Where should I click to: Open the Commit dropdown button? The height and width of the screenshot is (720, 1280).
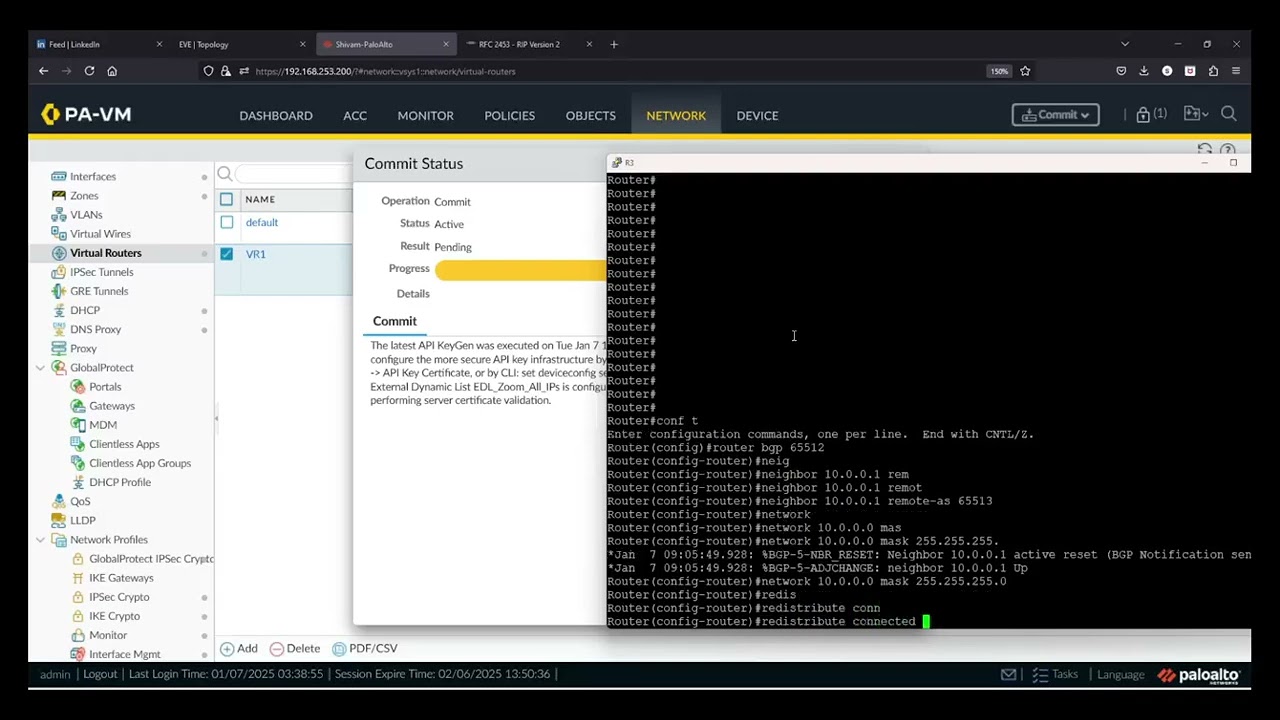[1056, 115]
